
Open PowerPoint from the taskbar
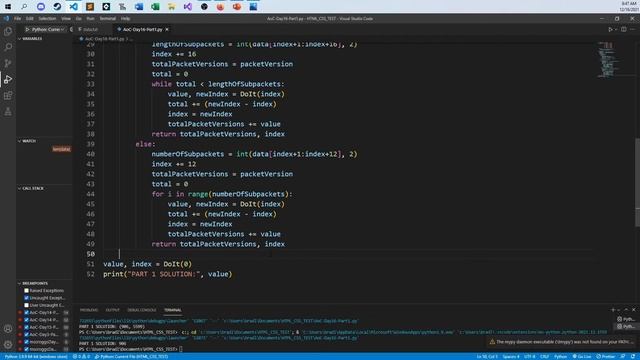[x=237, y=7]
